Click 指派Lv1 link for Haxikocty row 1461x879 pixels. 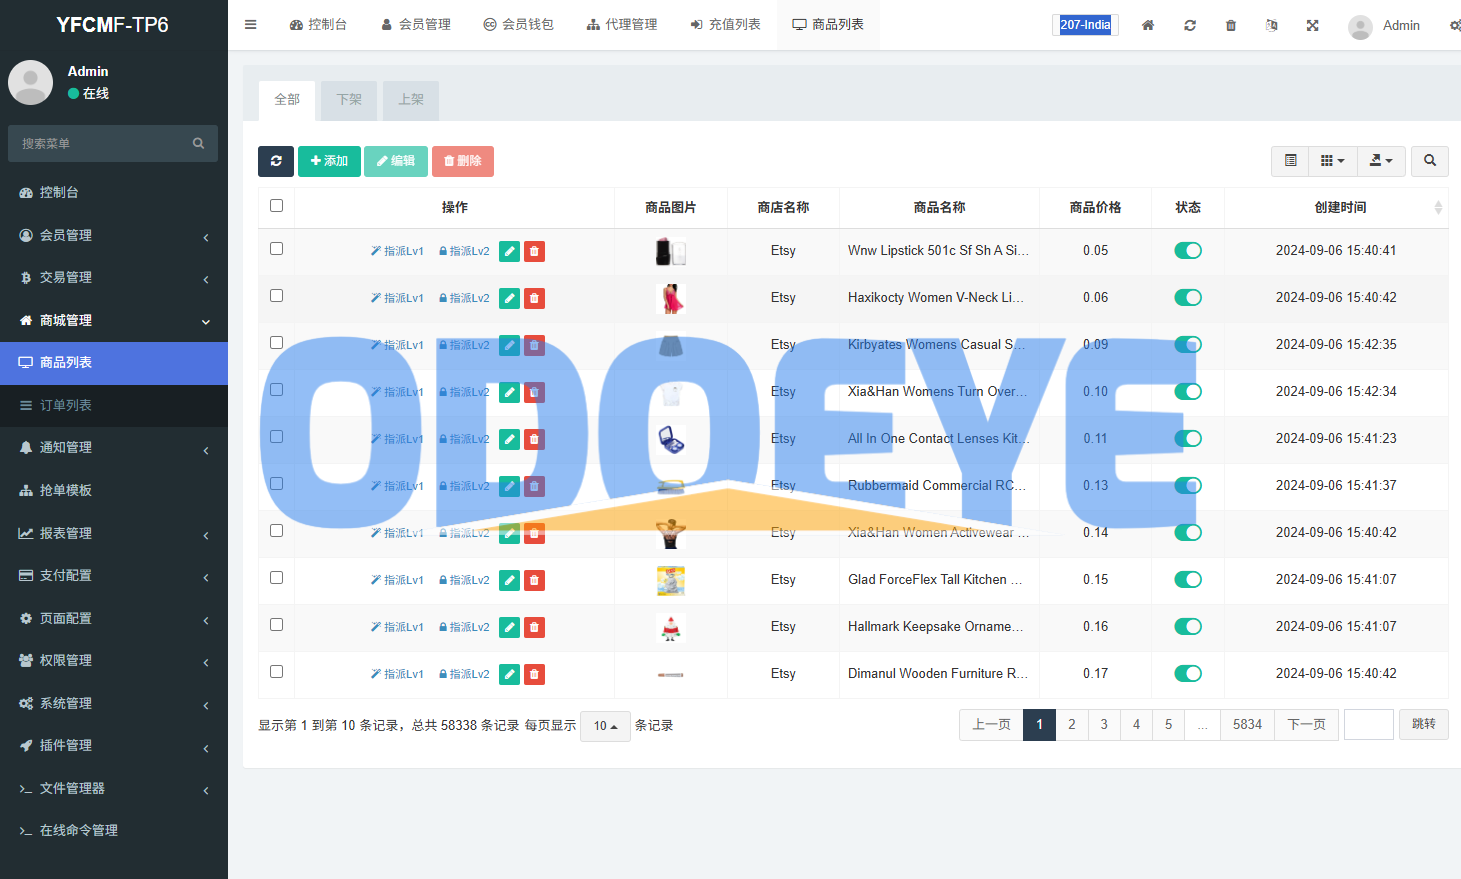[397, 298]
